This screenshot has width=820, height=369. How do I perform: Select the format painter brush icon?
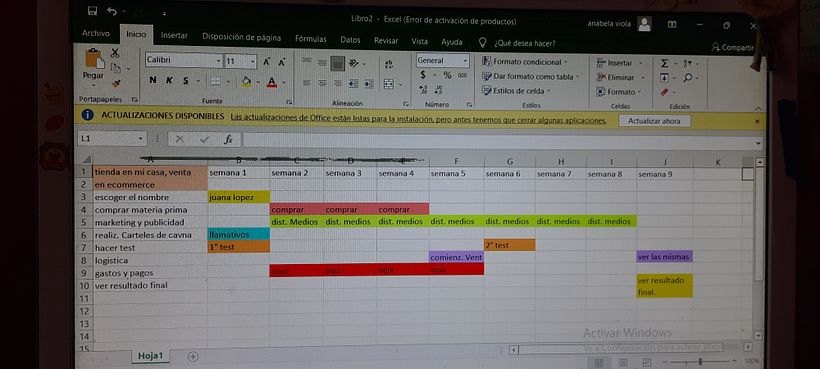pyautogui.click(x=116, y=83)
